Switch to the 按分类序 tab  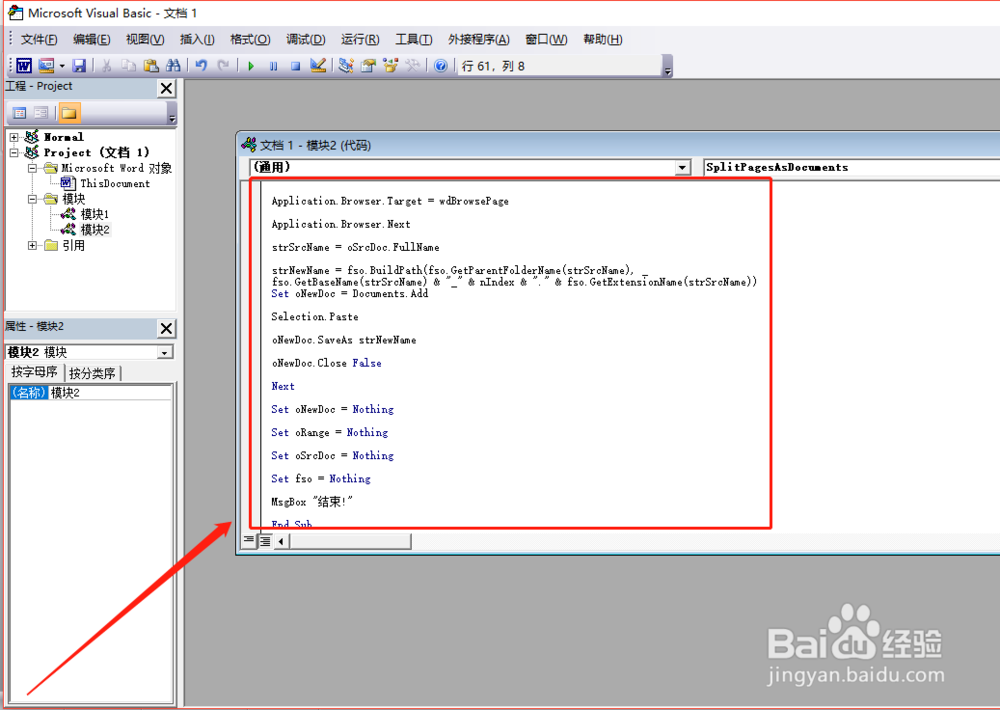[92, 373]
